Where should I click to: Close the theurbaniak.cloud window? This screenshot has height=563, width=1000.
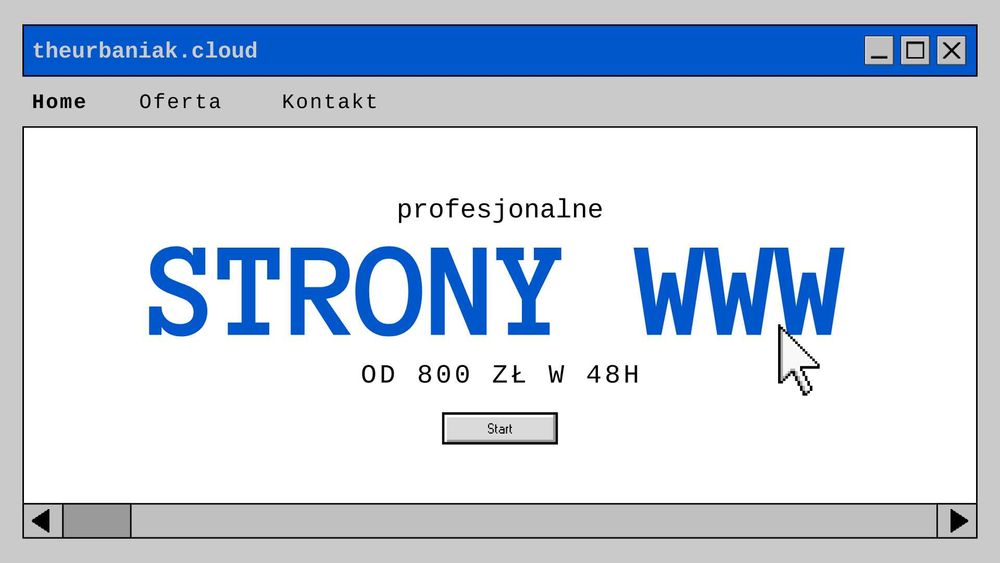coord(951,50)
